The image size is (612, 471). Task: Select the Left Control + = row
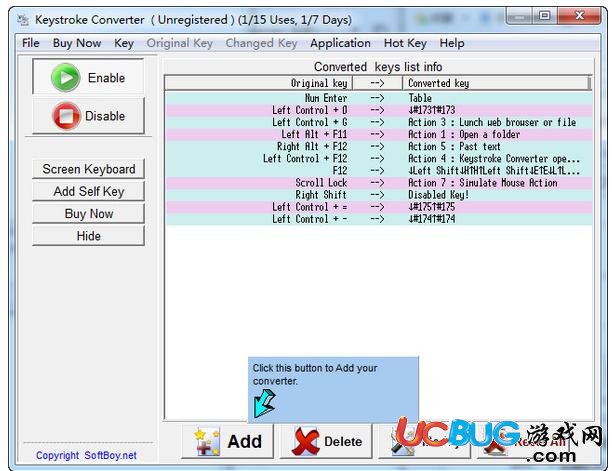379,207
